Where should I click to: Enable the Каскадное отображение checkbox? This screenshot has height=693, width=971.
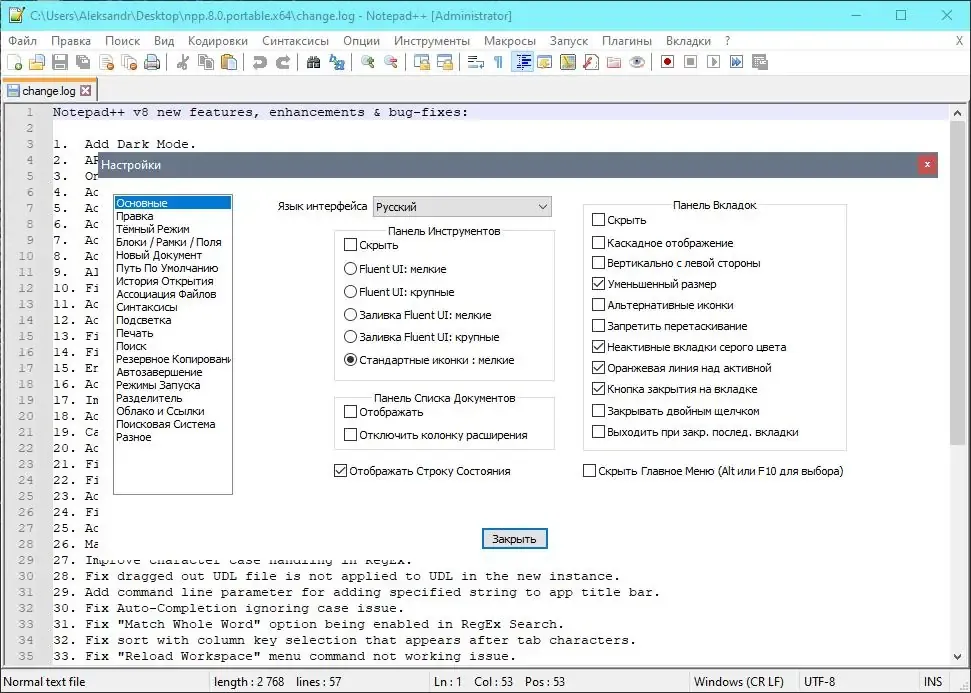coord(598,243)
